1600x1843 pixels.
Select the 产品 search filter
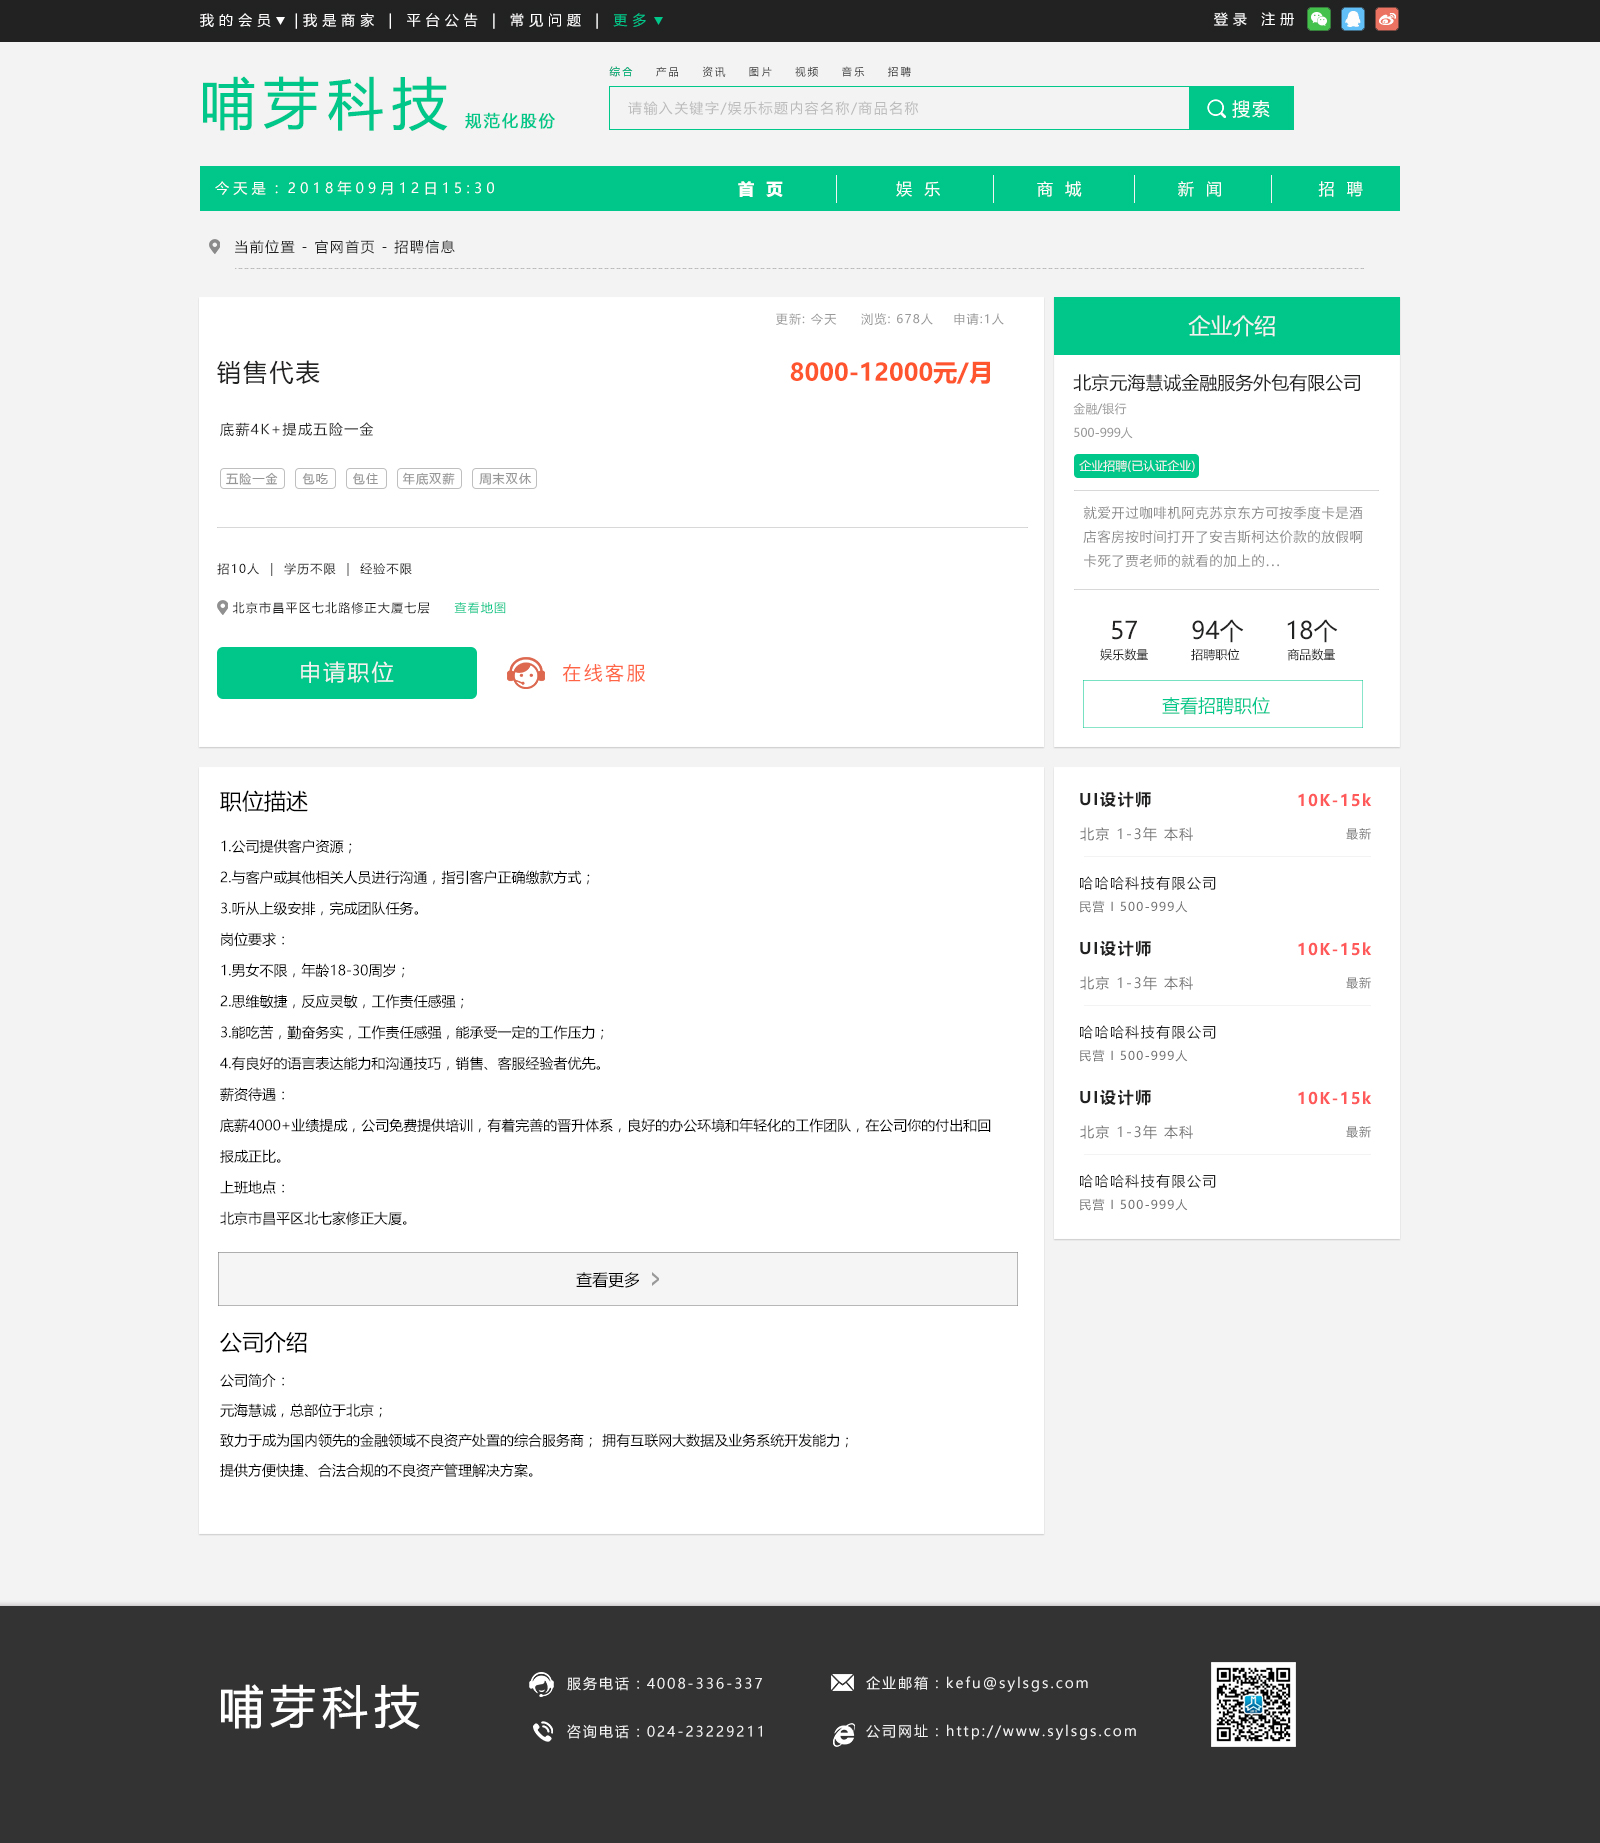[668, 71]
